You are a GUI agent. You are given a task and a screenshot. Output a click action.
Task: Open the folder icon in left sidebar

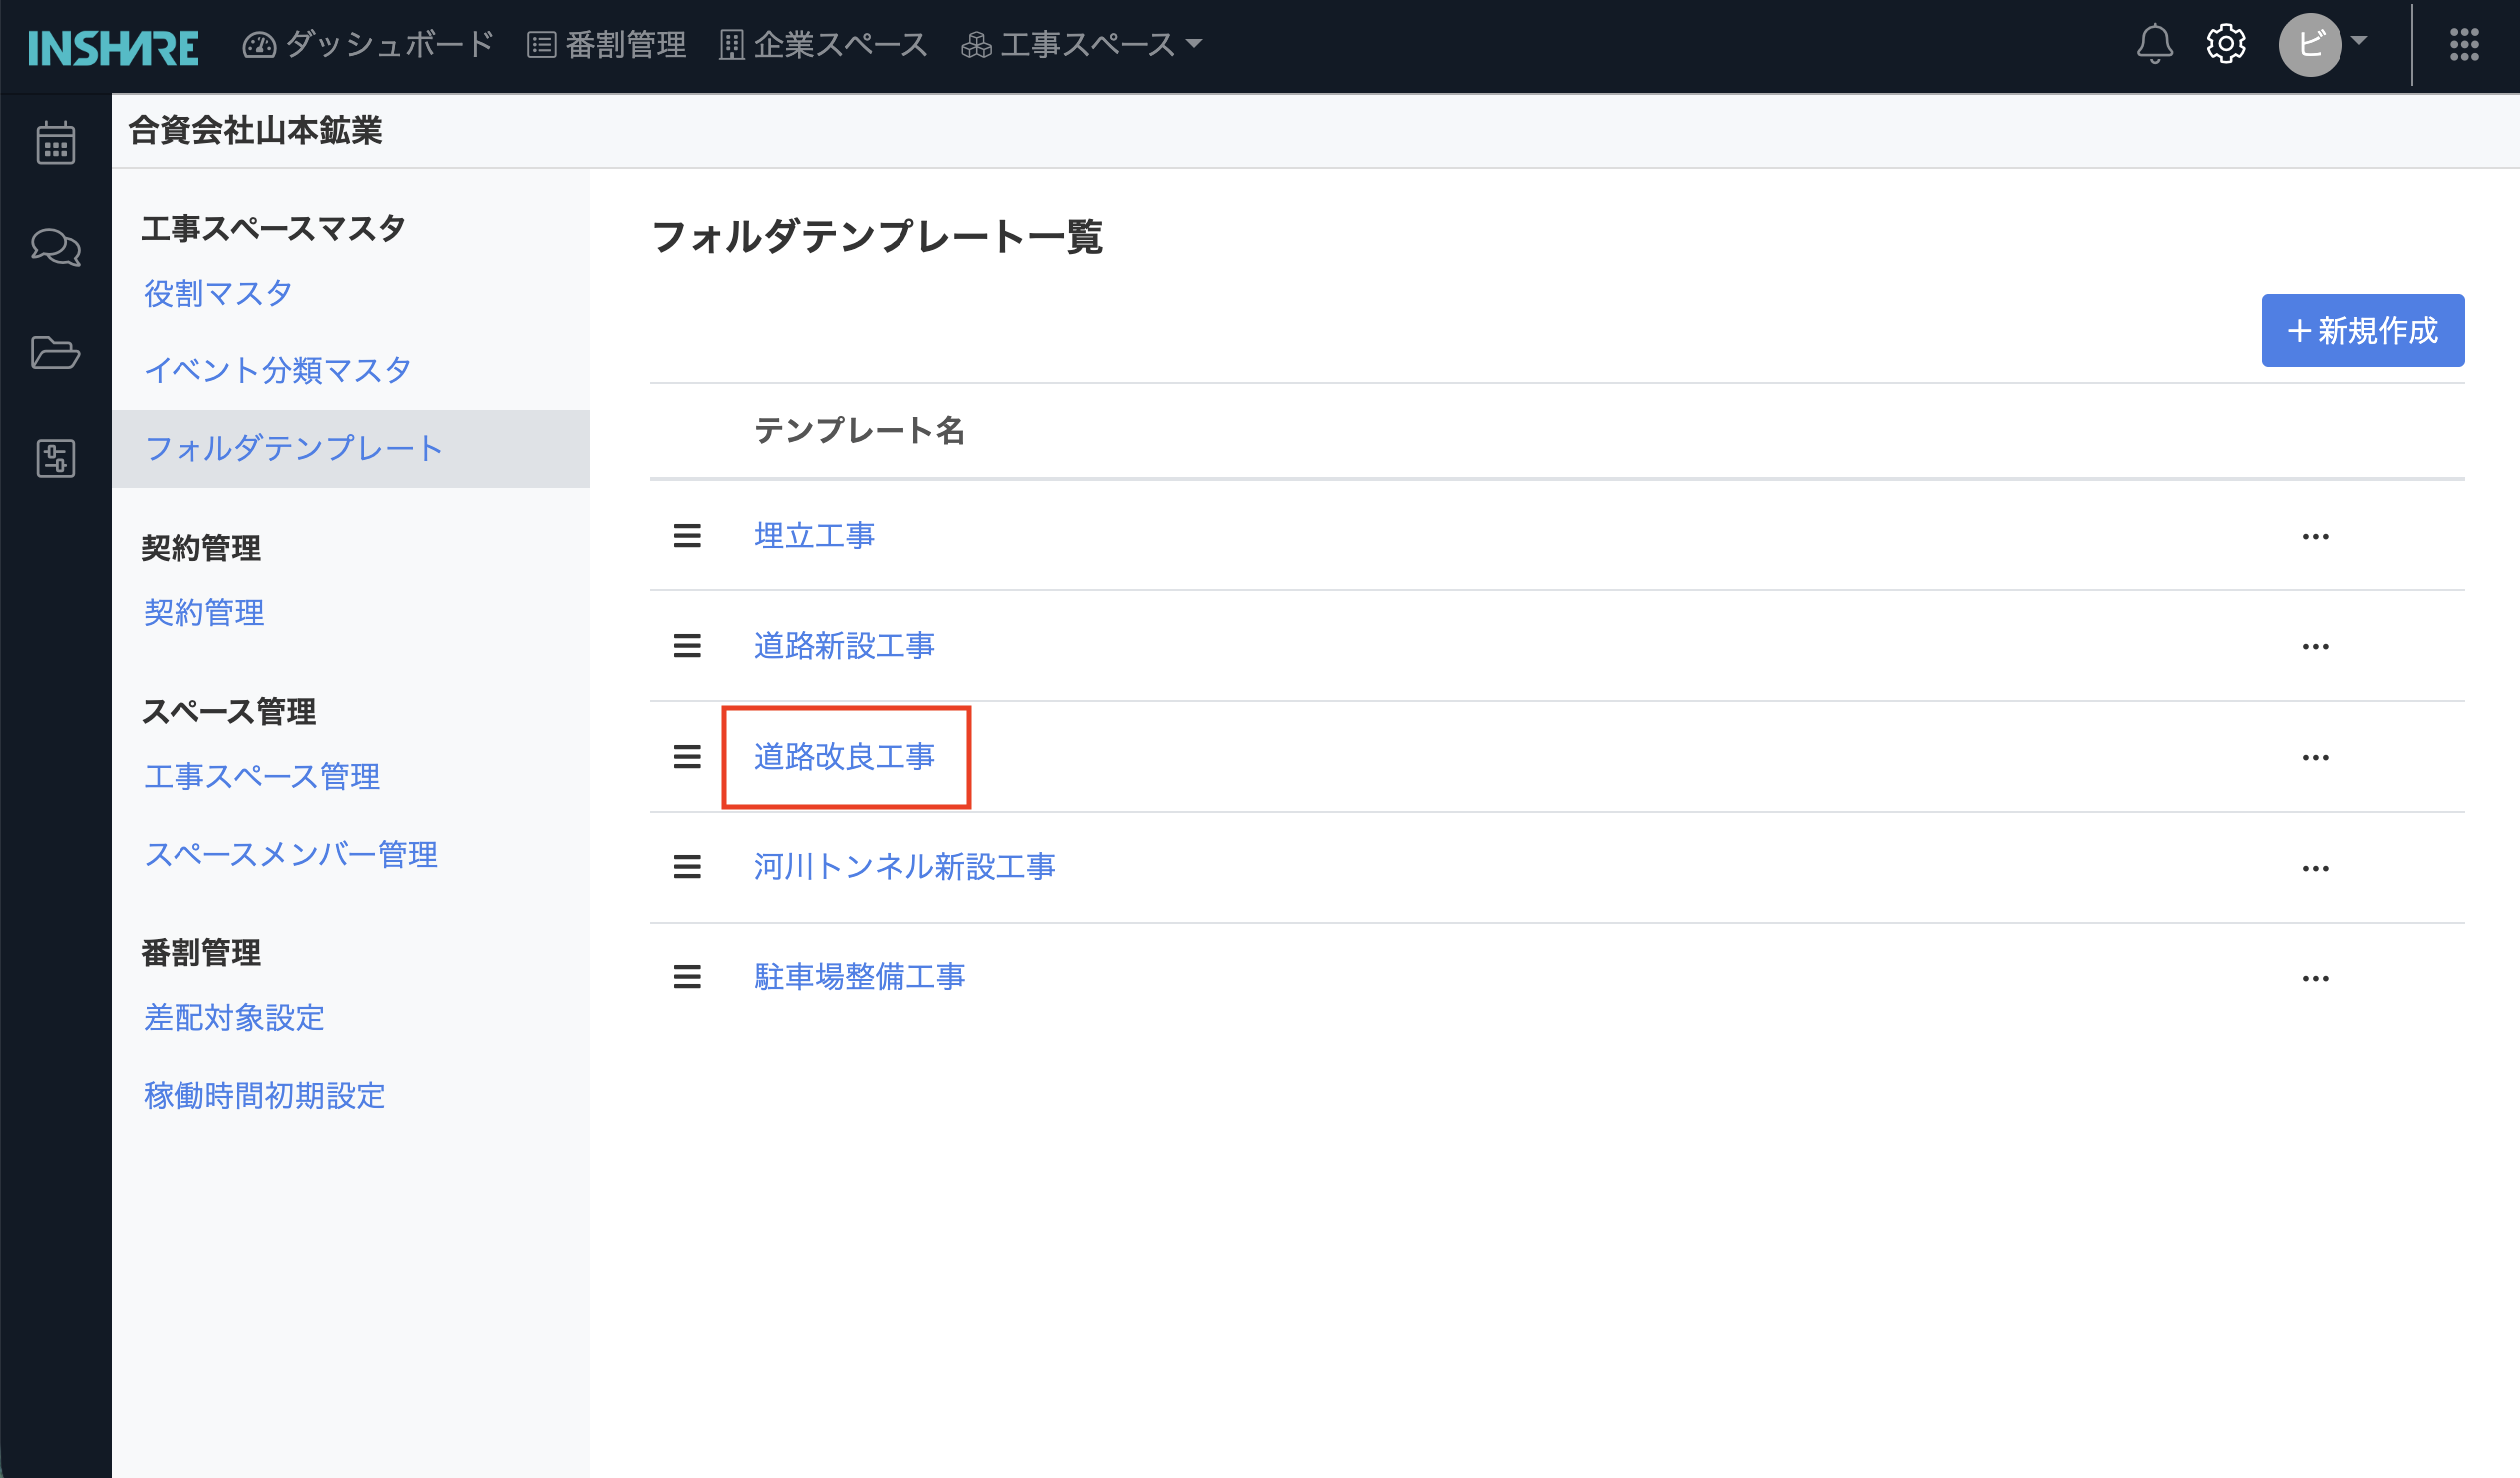pos(55,352)
